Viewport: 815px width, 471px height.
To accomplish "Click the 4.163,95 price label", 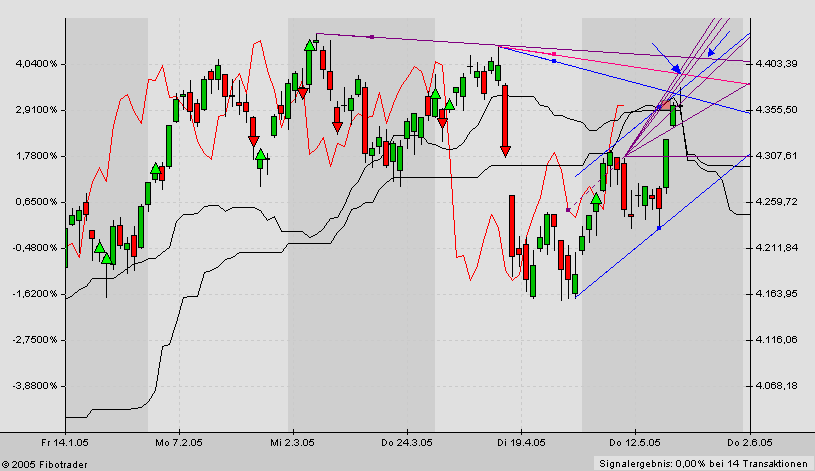I will coord(777,294).
